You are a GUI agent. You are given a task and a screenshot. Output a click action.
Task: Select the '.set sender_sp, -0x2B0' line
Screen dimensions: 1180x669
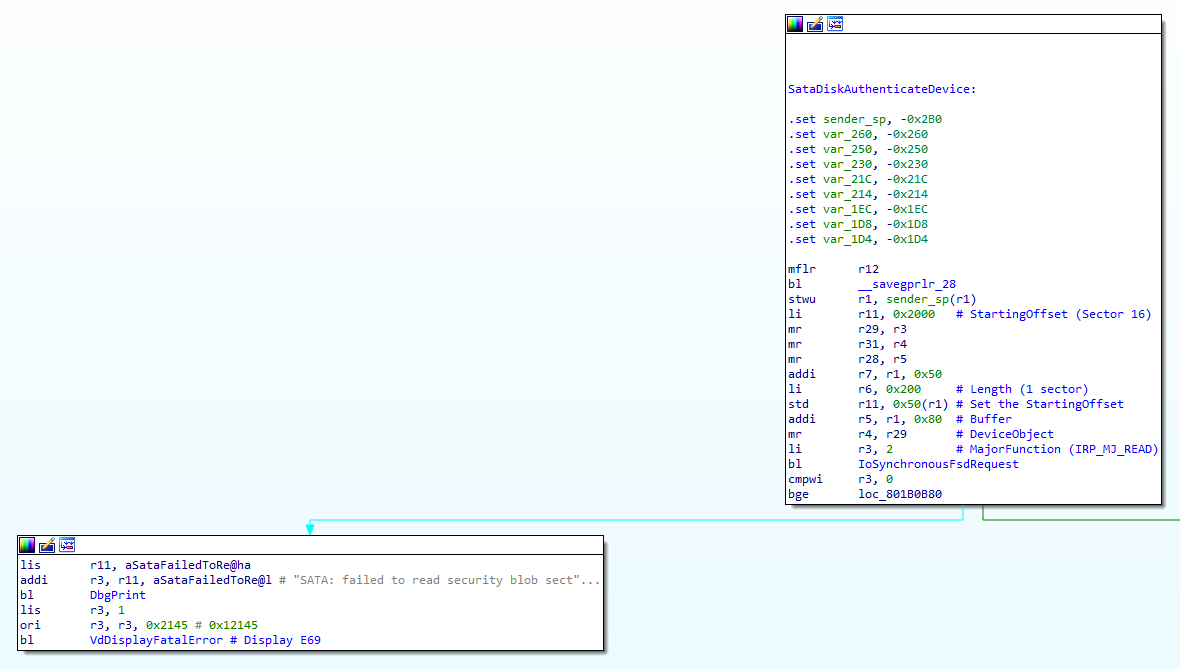(865, 119)
